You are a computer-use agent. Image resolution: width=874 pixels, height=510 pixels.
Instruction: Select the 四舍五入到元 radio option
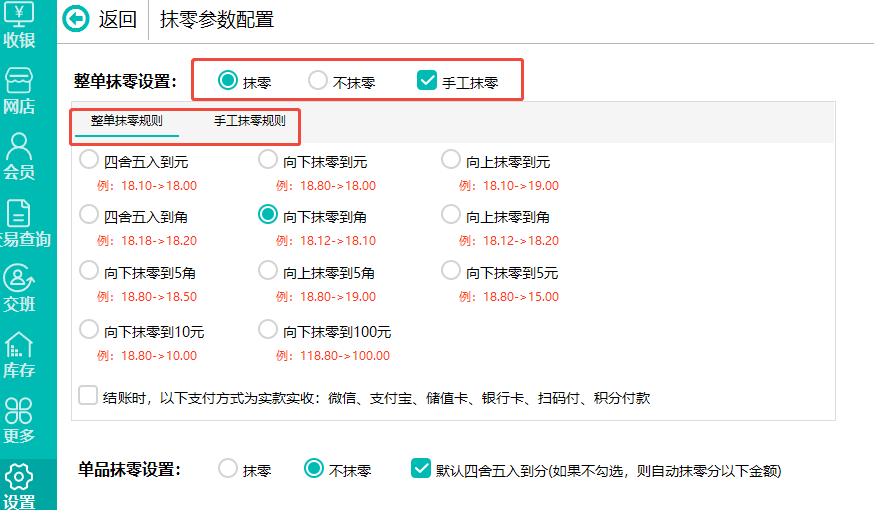click(89, 160)
